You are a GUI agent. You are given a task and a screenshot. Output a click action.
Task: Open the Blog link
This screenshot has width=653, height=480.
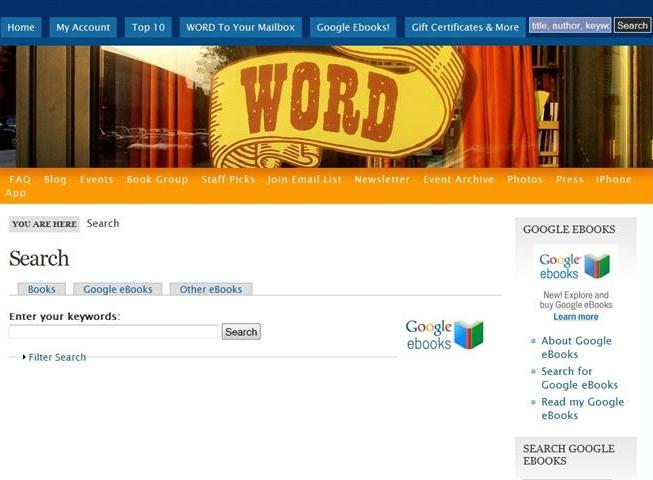(55, 179)
